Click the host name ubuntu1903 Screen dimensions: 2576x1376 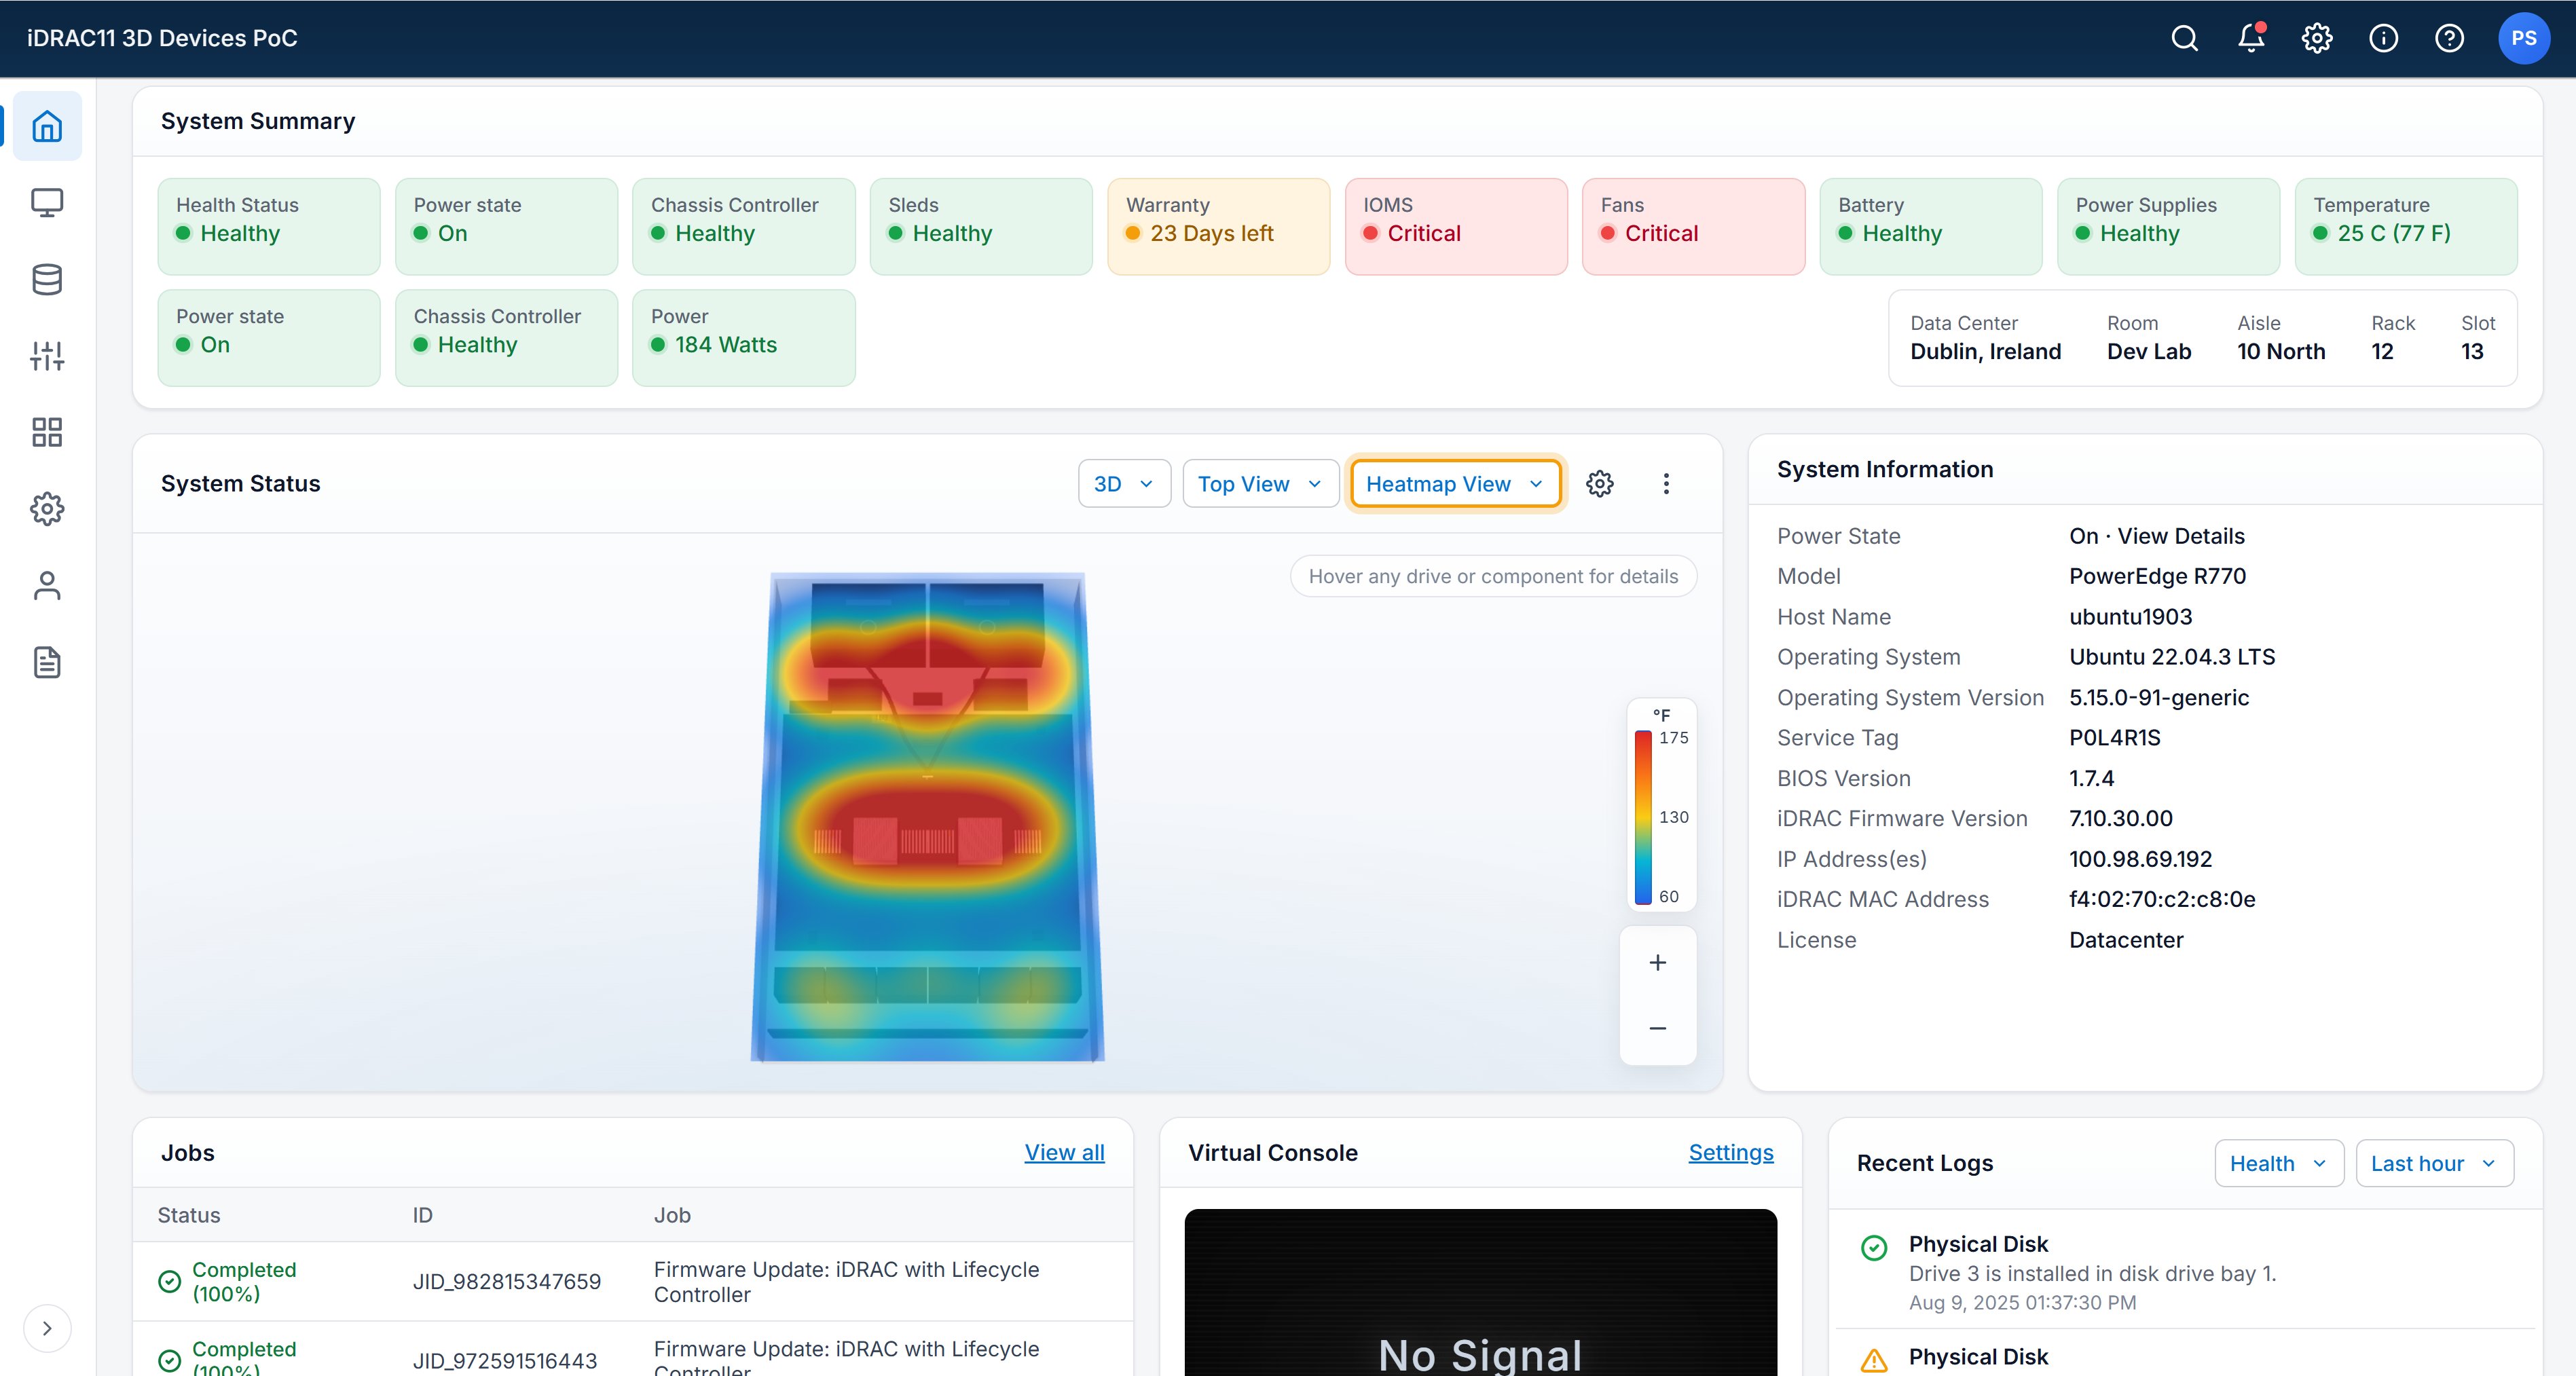coord(2131,617)
